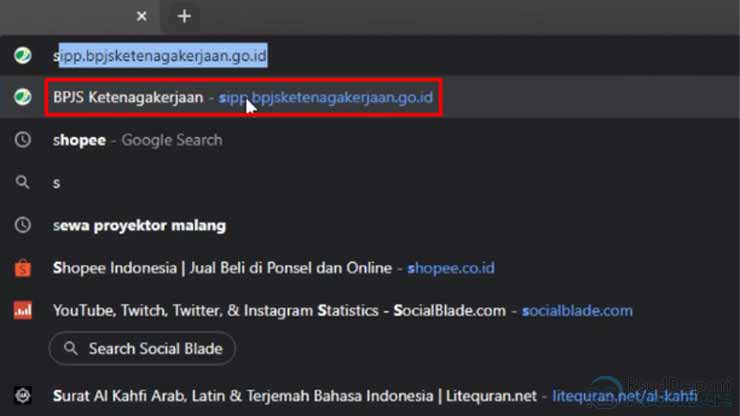This screenshot has width=740, height=416.
Task: Select BPJS Ketenagakerjaan suggestion
Action: (x=370, y=97)
